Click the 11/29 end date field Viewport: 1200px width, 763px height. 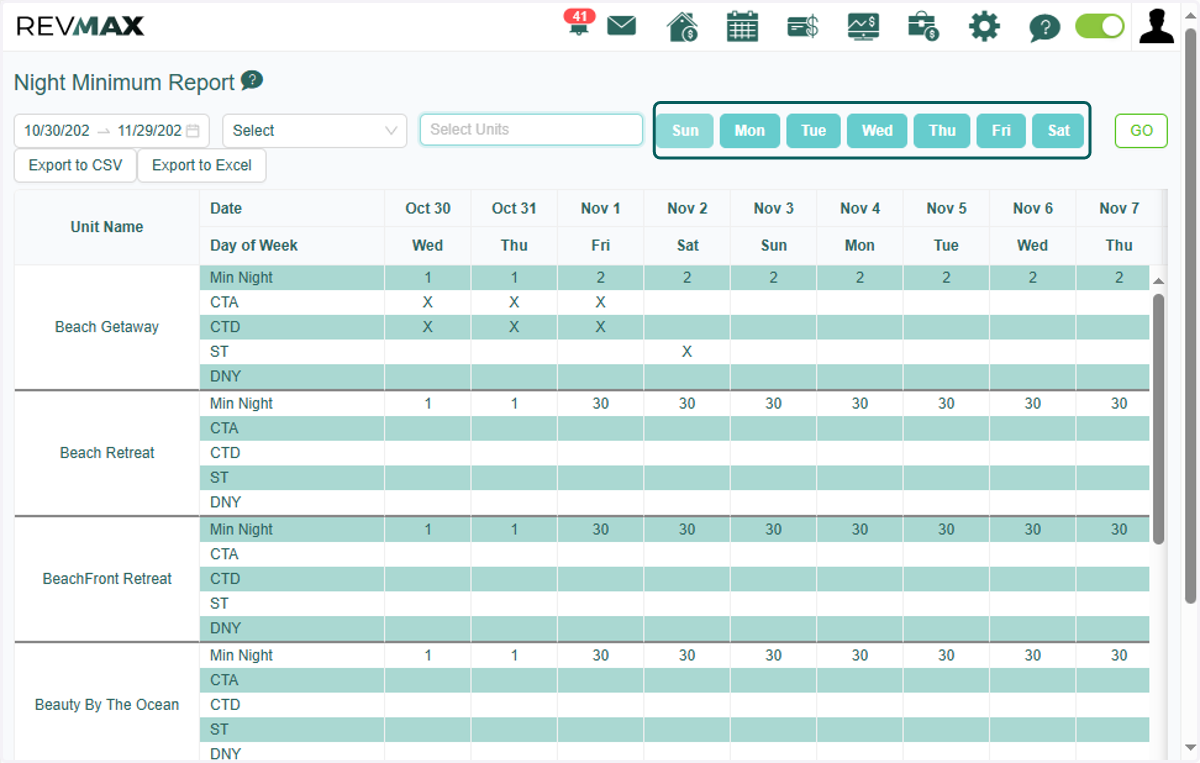(149, 130)
